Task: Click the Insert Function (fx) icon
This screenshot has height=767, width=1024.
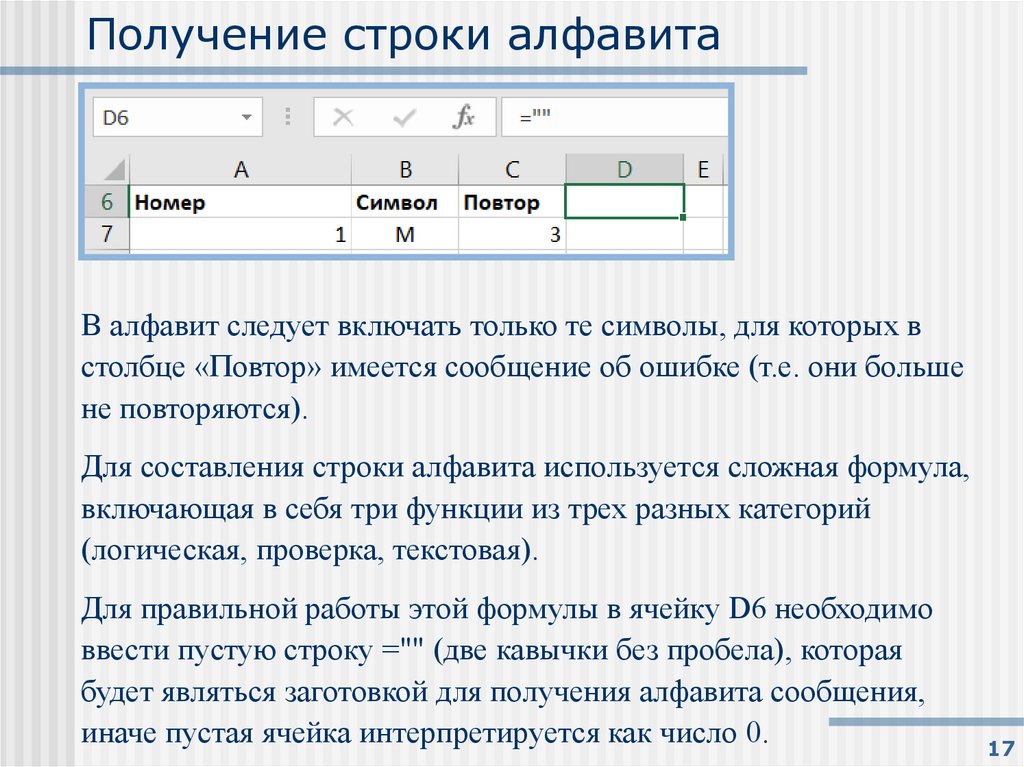Action: click(466, 116)
